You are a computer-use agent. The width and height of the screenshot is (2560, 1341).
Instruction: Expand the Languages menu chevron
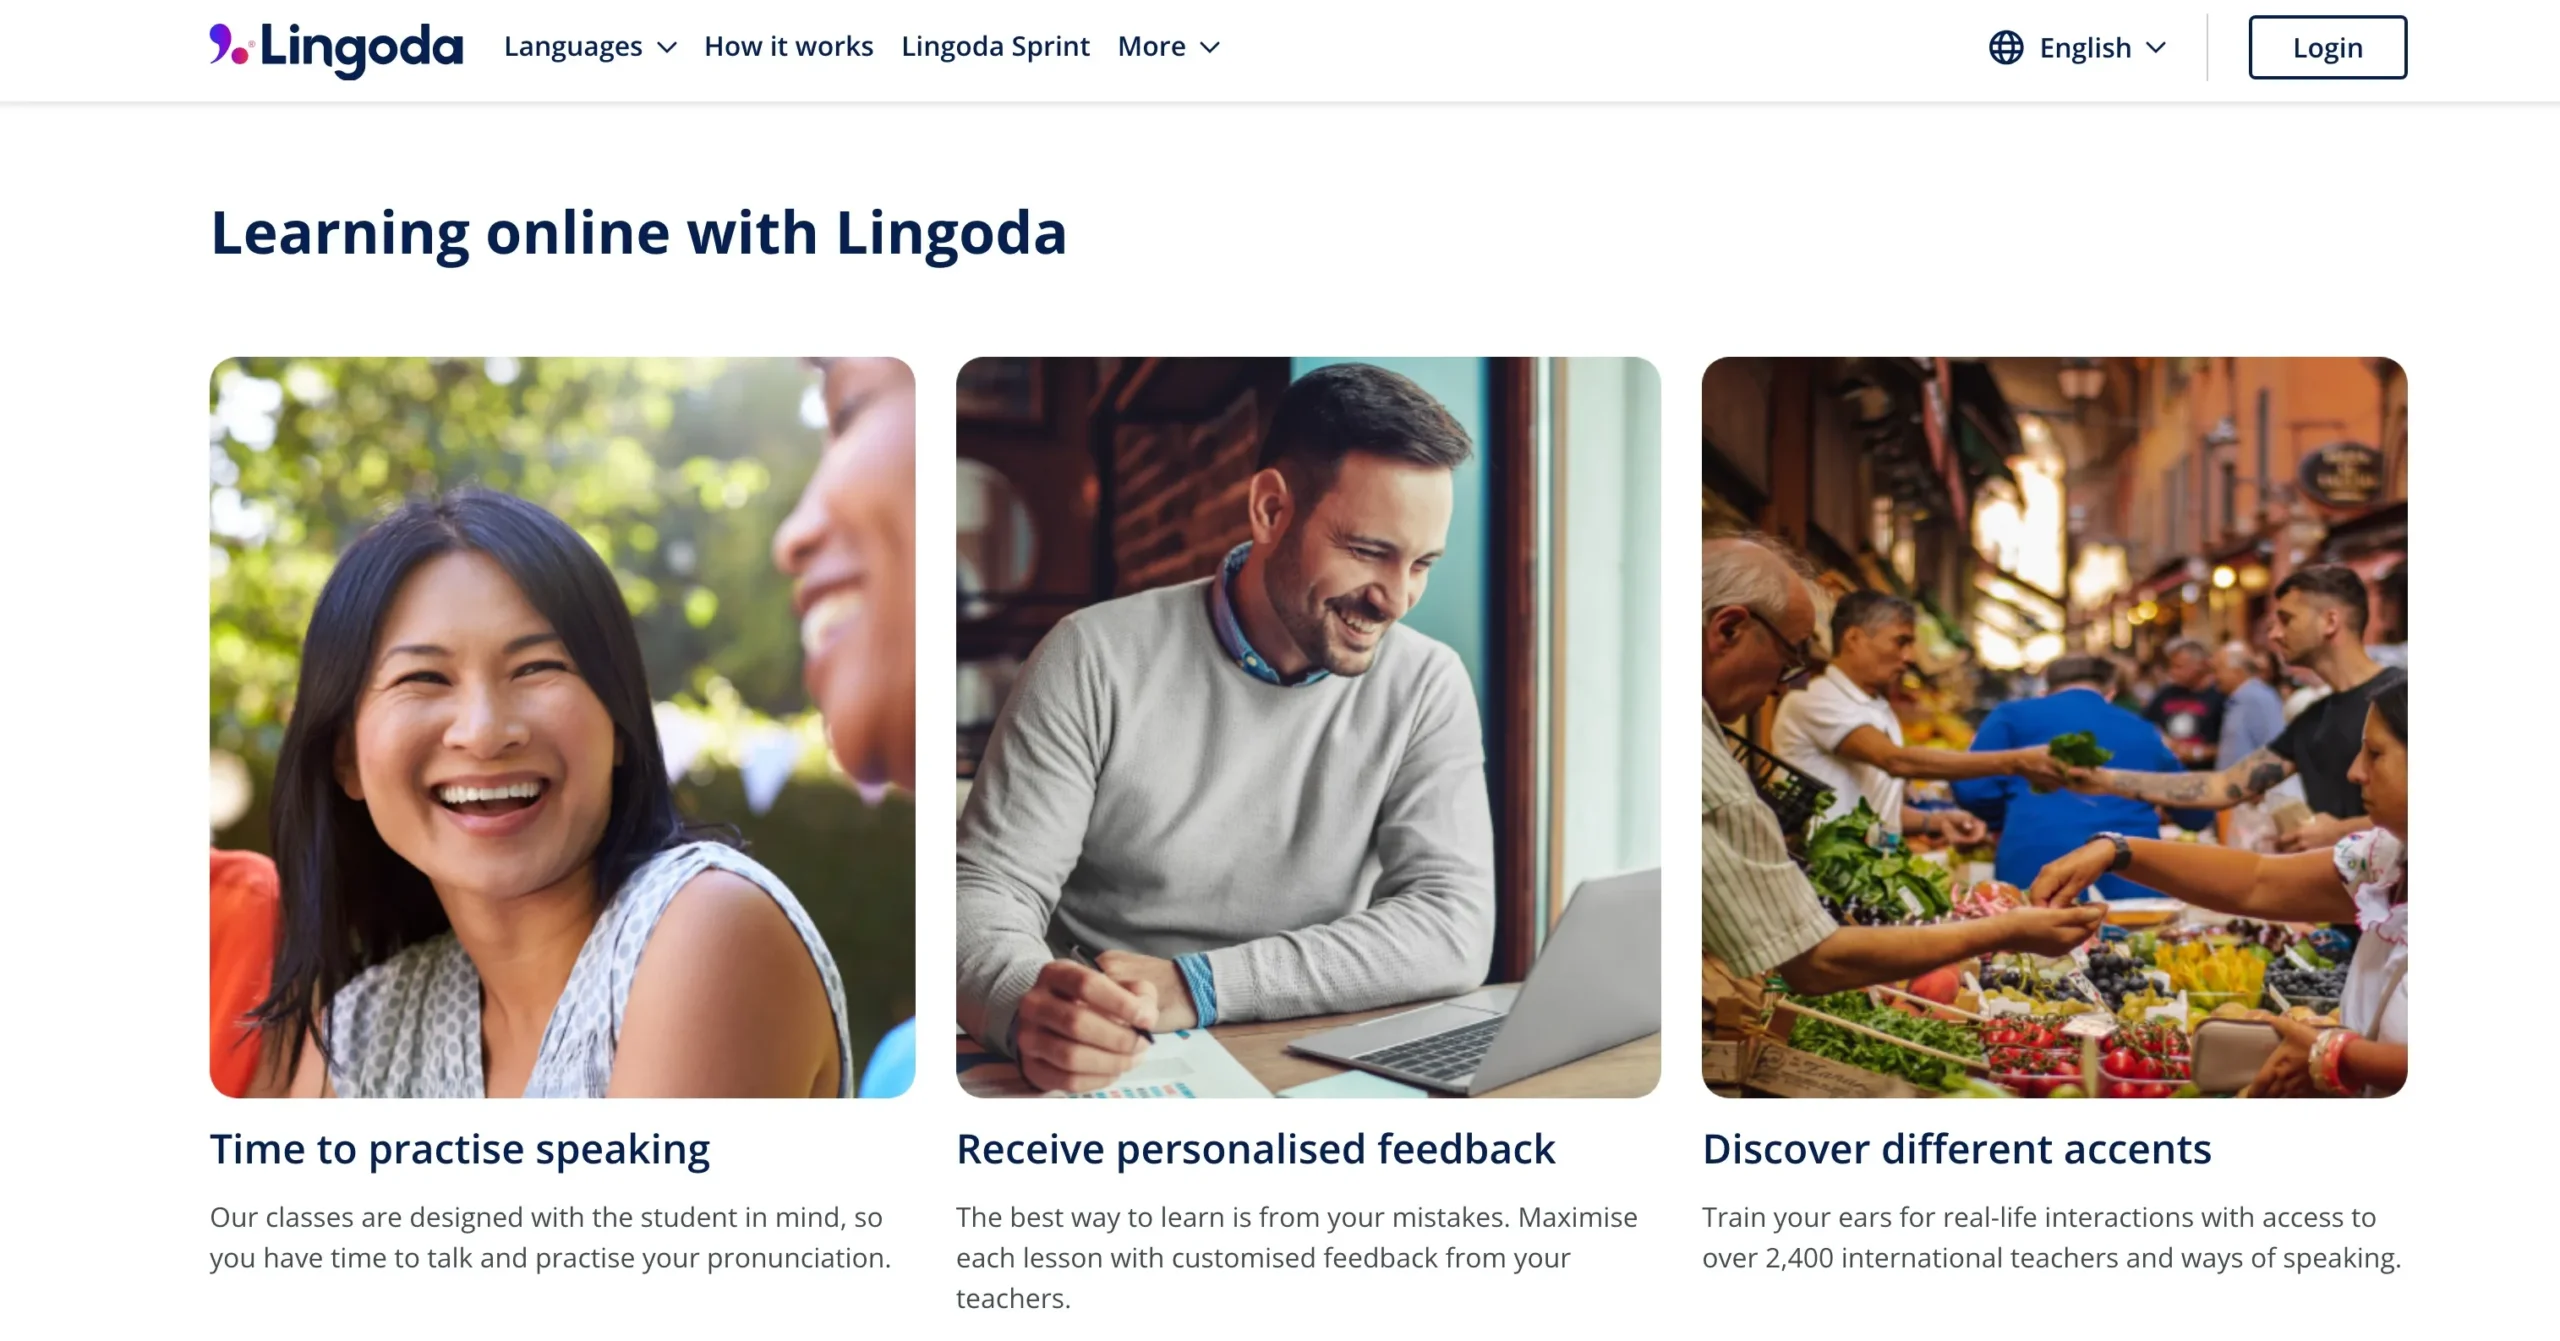pyautogui.click(x=667, y=47)
